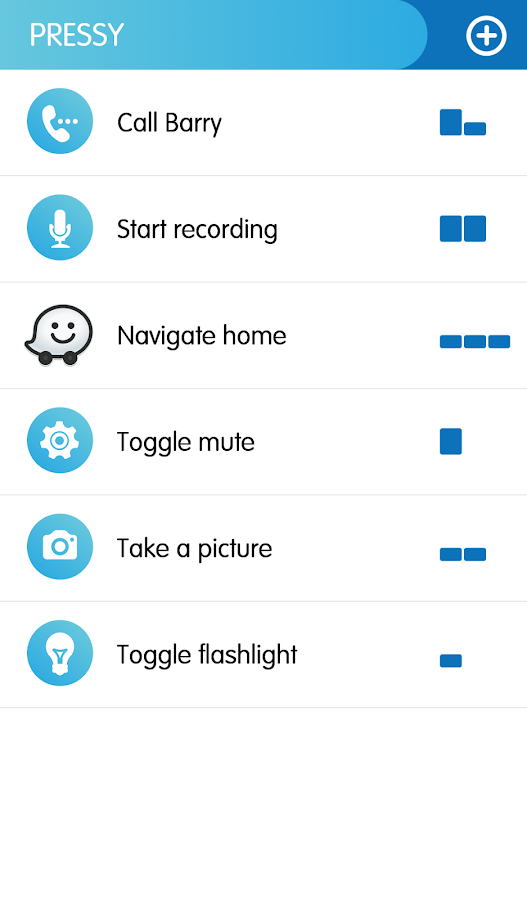Open the Toggle flashlight action
Viewport: 527px width, 900px height.
click(x=264, y=654)
